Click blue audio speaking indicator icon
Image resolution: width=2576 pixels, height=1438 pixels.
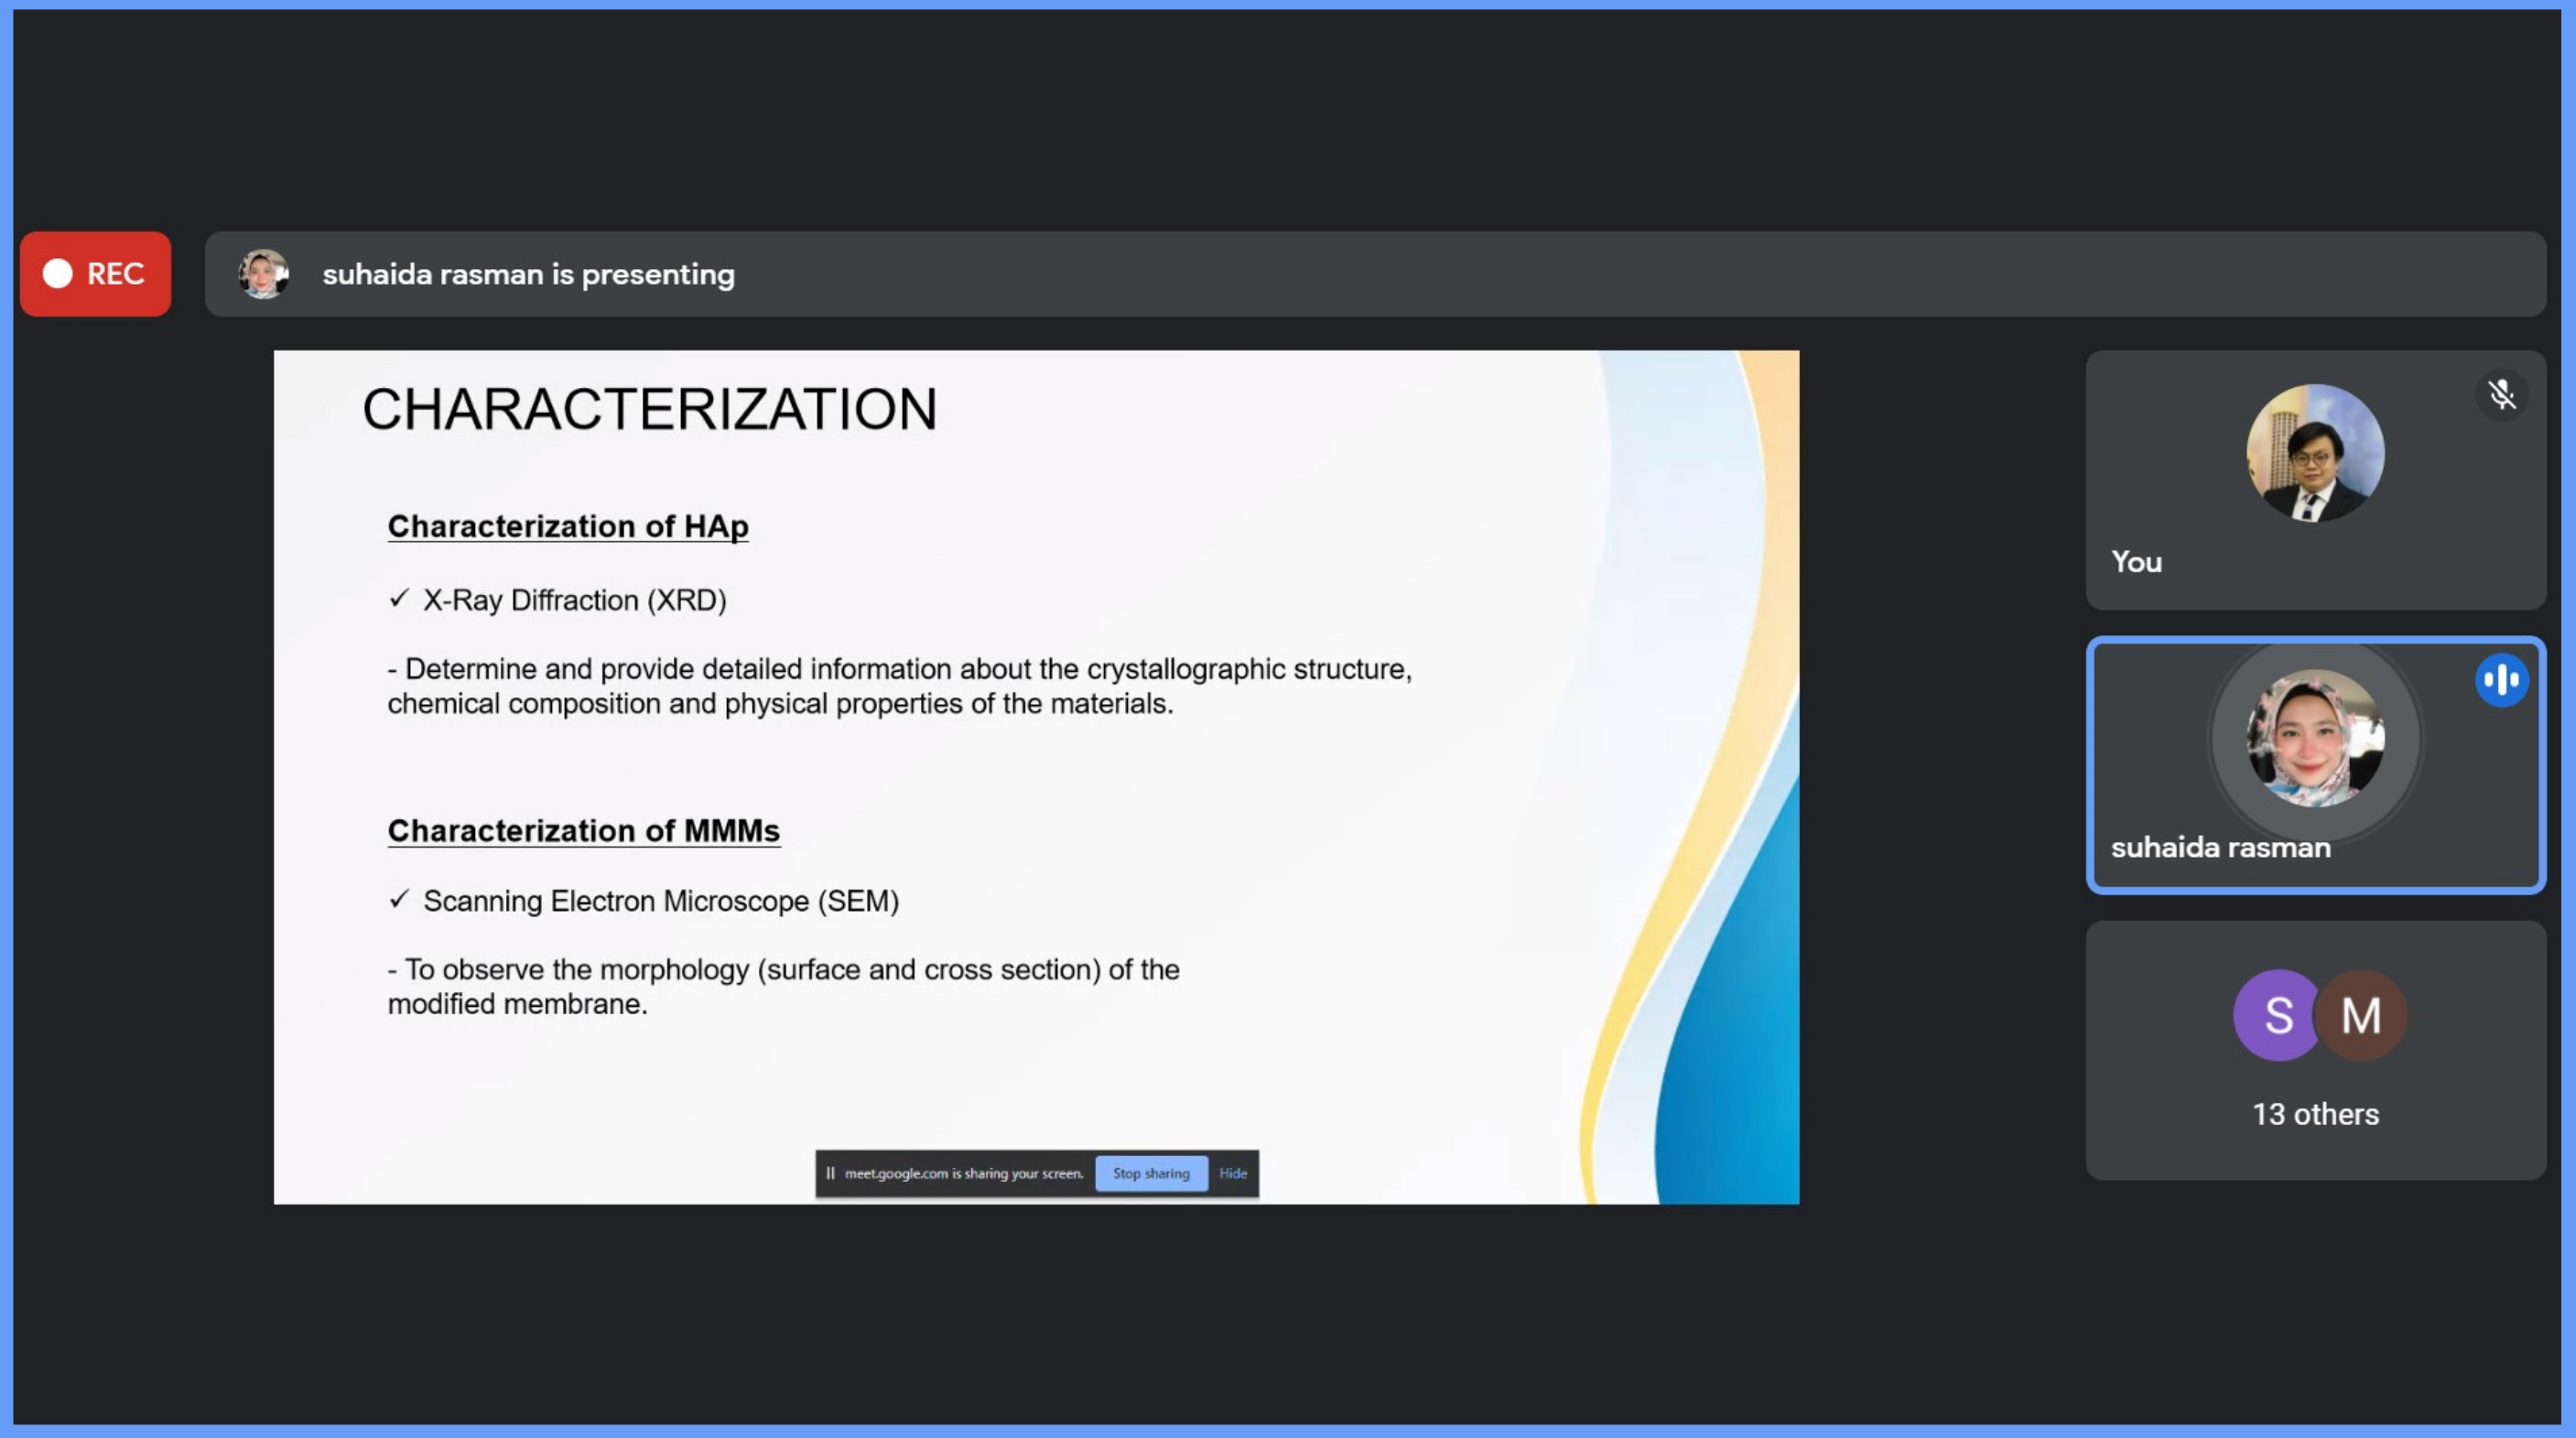coord(2501,681)
